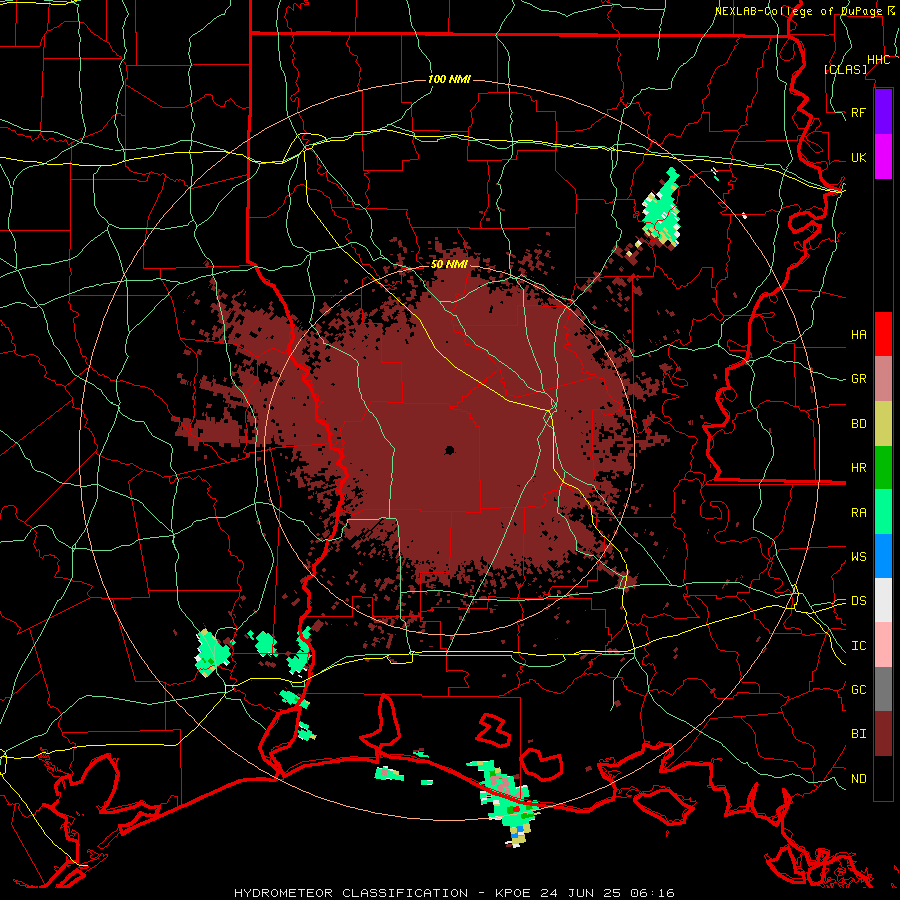Click the BD yellow legend swatch
The height and width of the screenshot is (900, 900).
[883, 424]
